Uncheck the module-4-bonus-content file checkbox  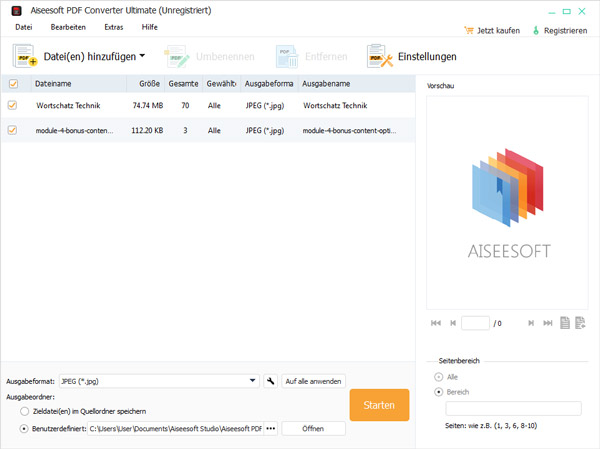12,130
